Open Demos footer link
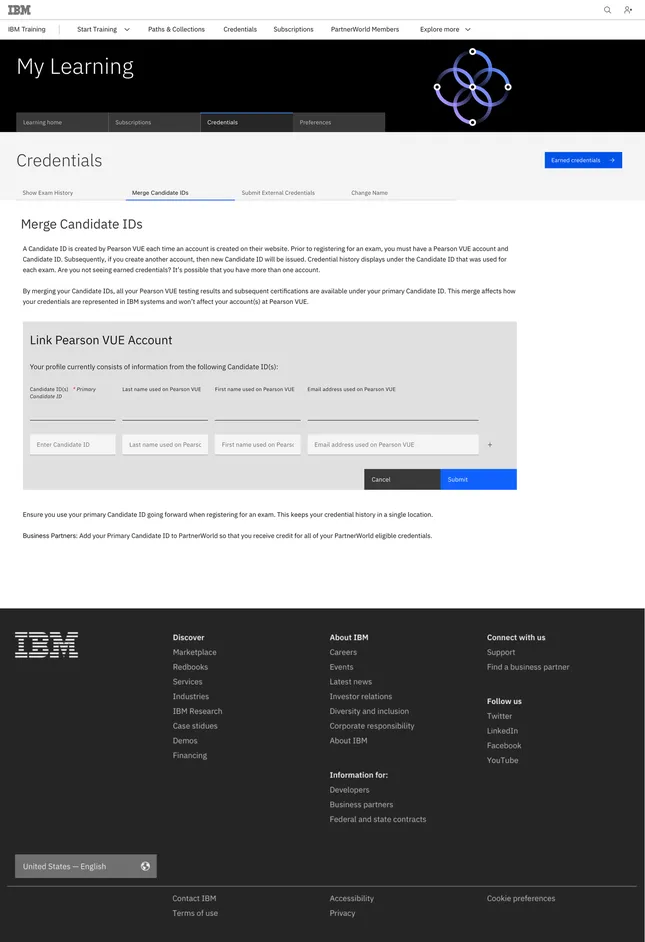 coord(185,741)
